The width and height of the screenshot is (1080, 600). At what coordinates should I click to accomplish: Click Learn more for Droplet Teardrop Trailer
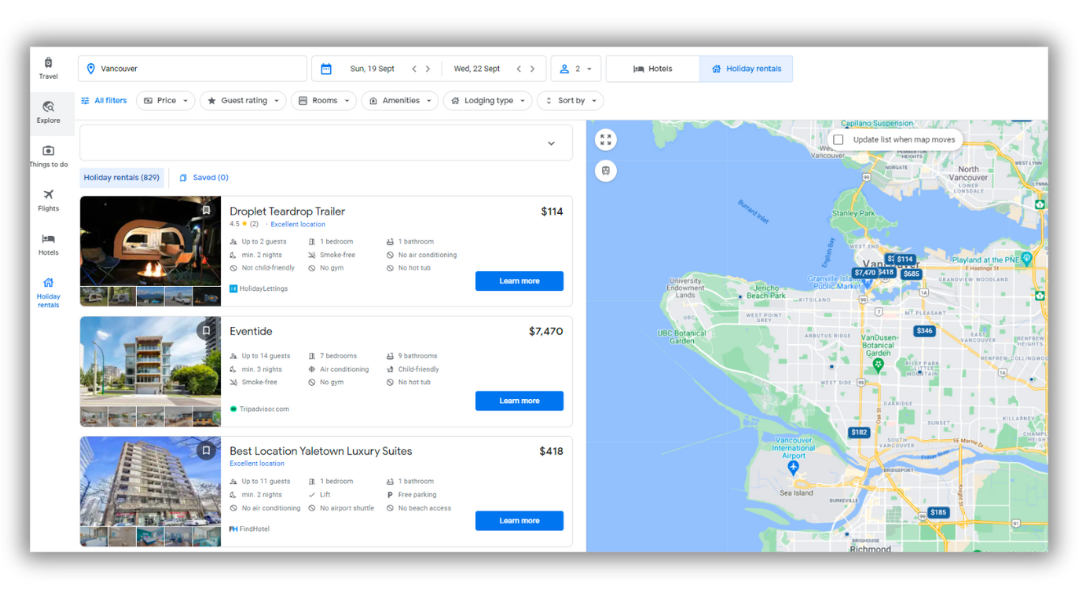(519, 281)
